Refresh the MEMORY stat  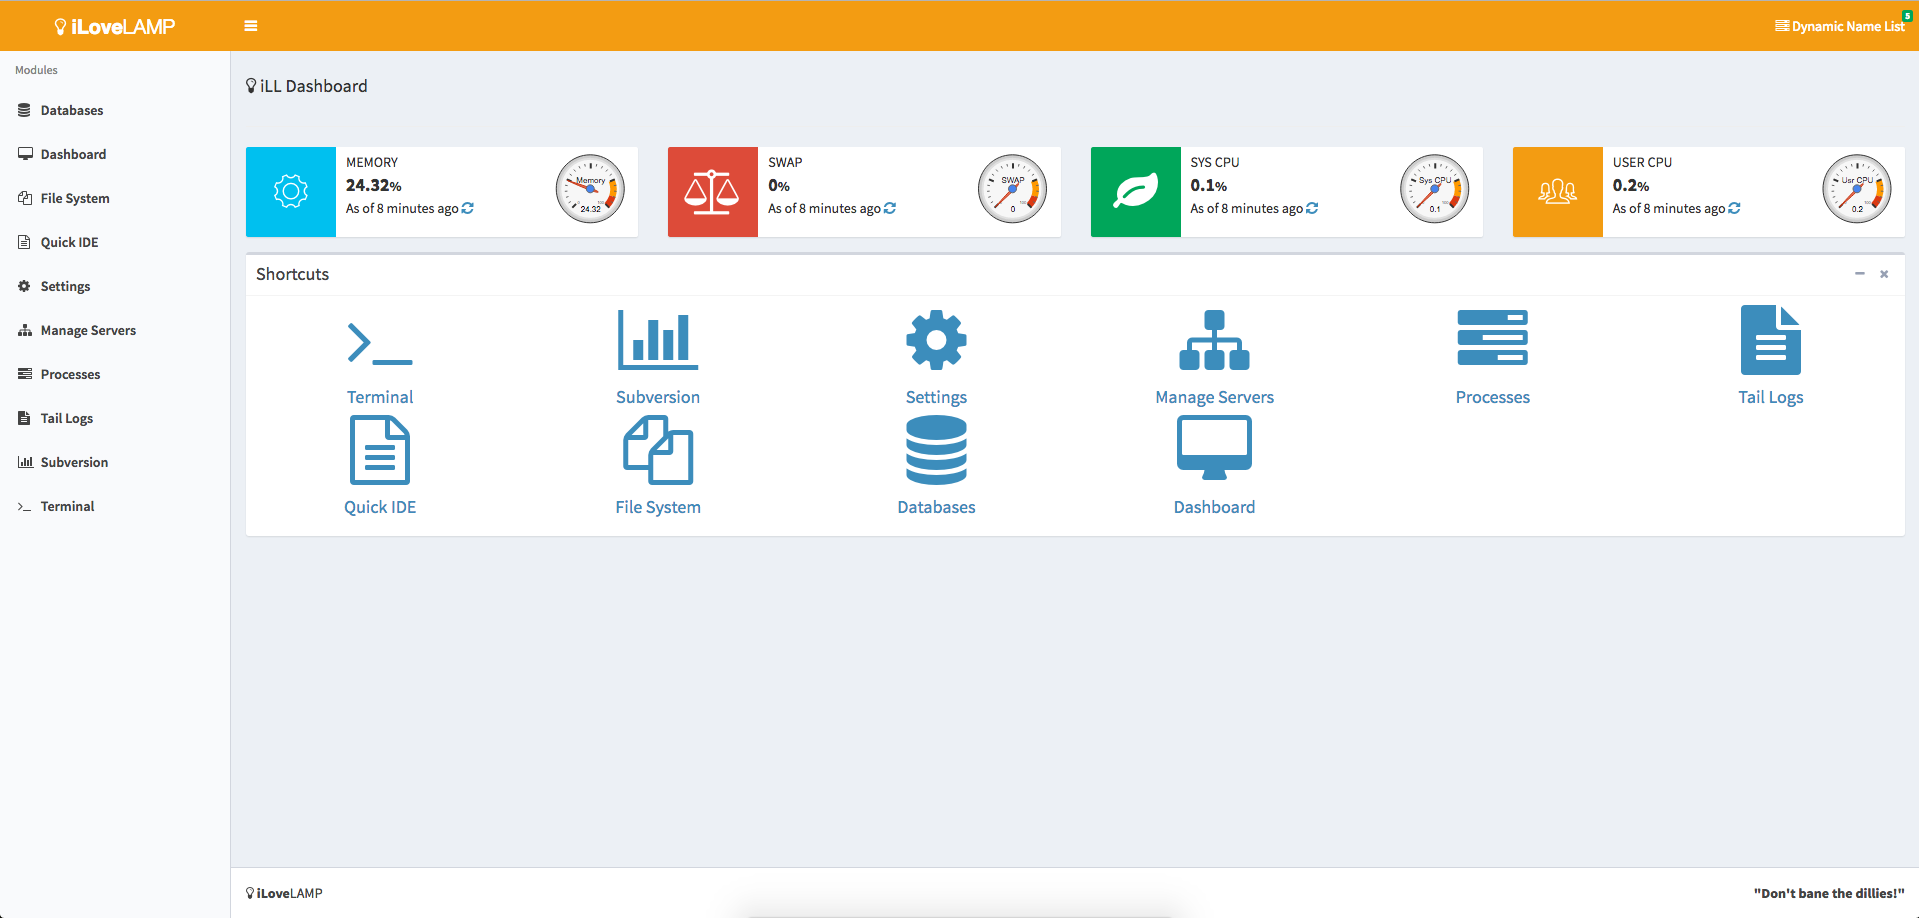pos(468,208)
